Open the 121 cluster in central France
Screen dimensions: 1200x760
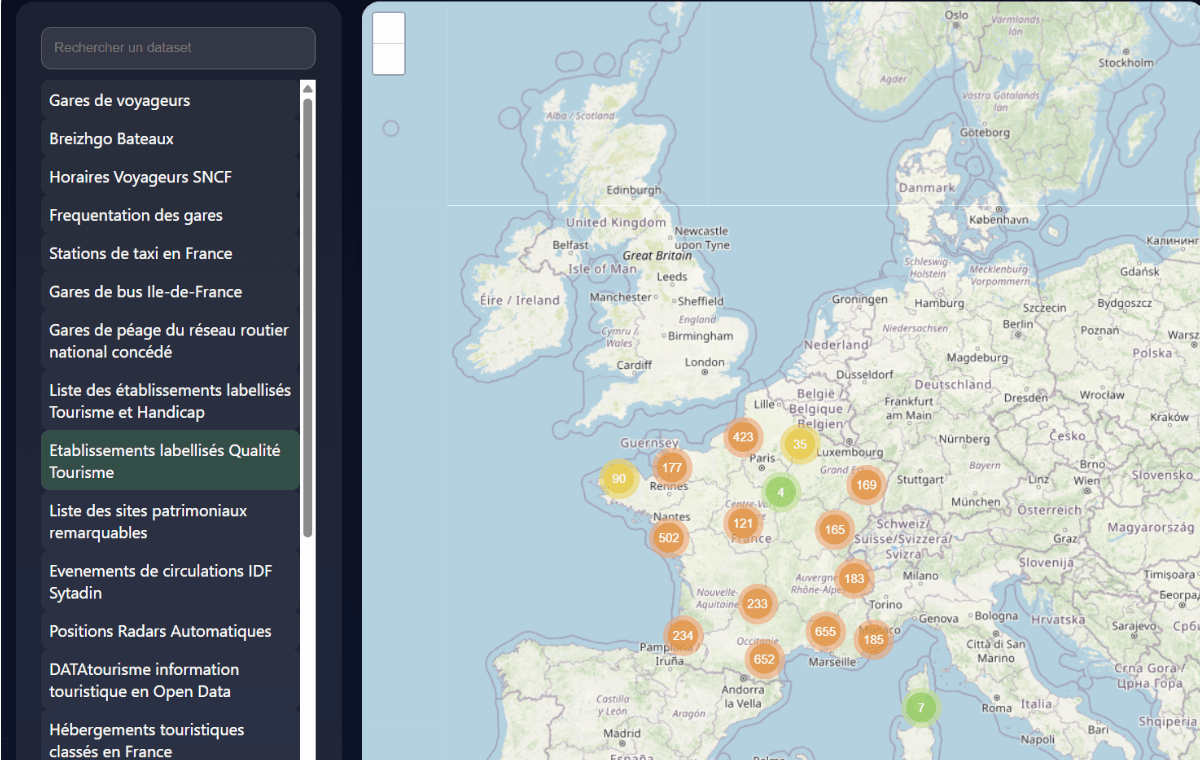pos(743,523)
